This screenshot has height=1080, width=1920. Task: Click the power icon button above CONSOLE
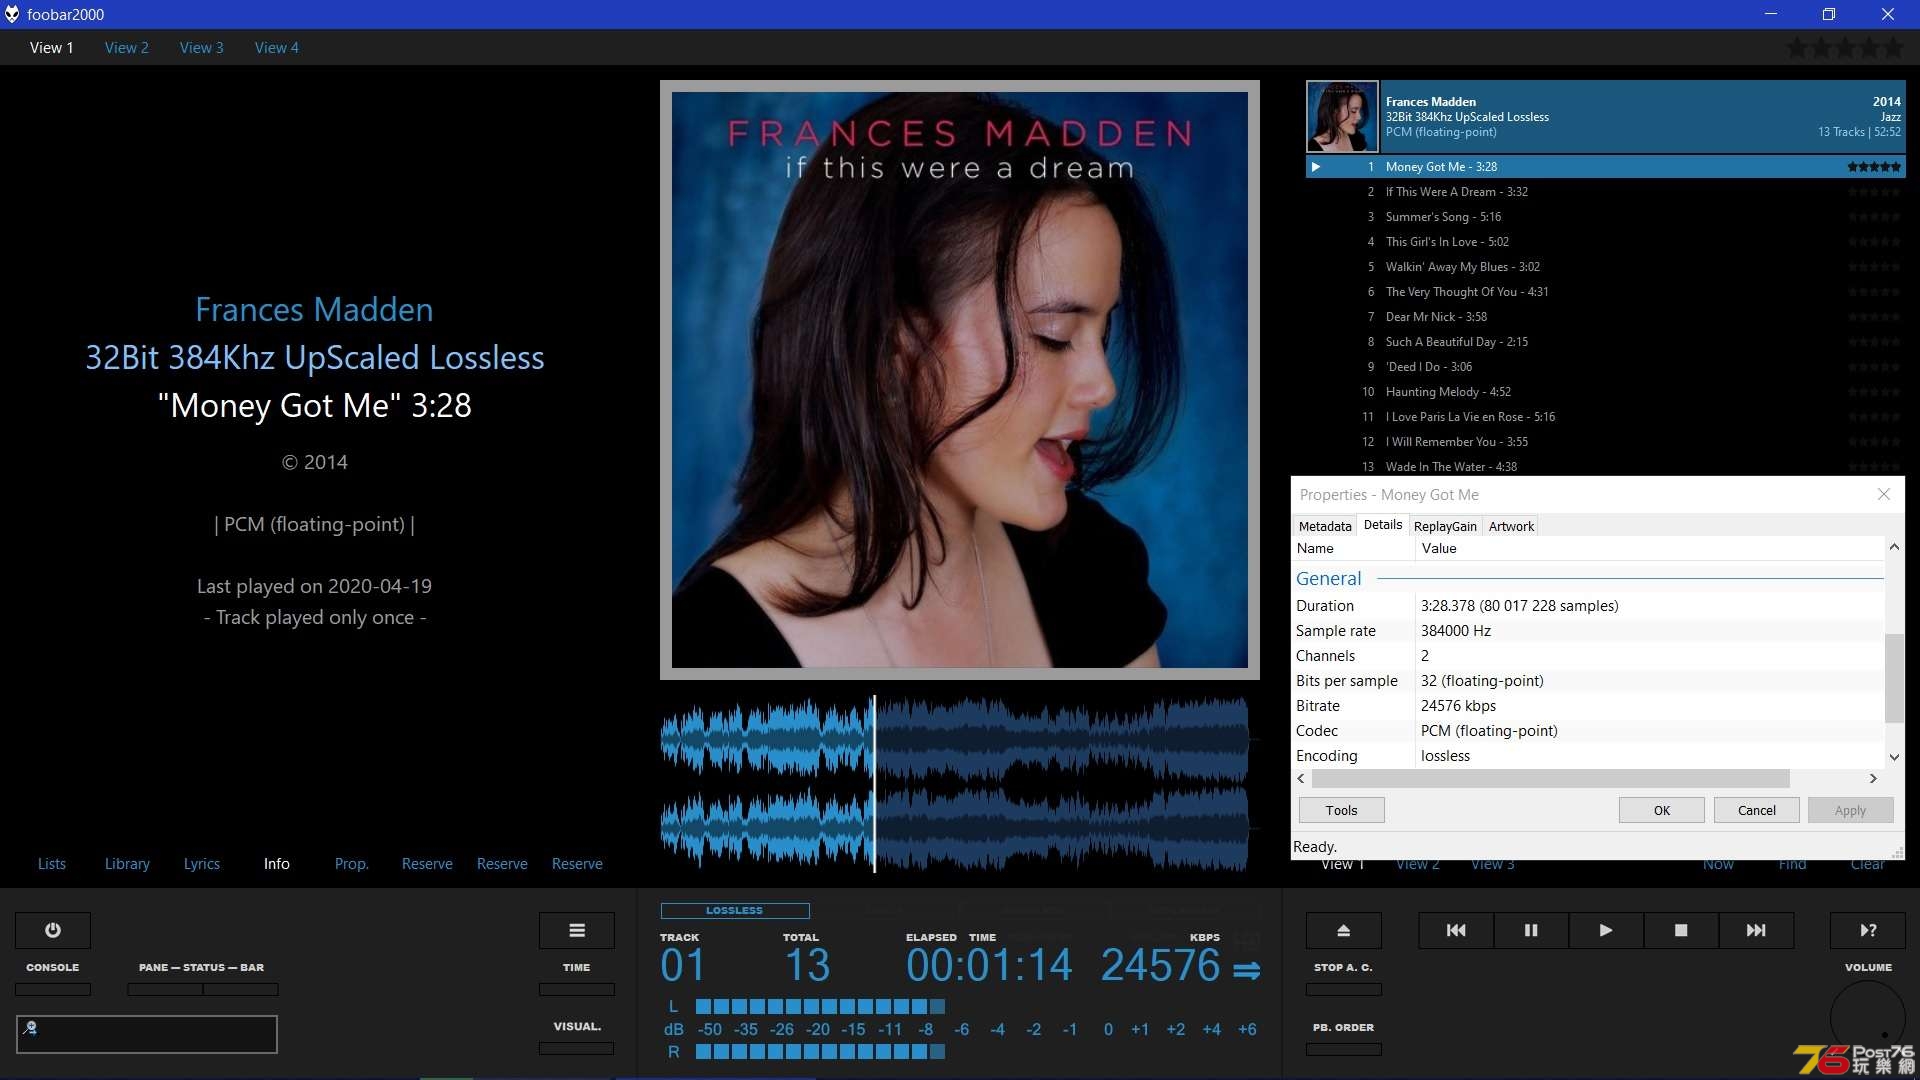53,930
